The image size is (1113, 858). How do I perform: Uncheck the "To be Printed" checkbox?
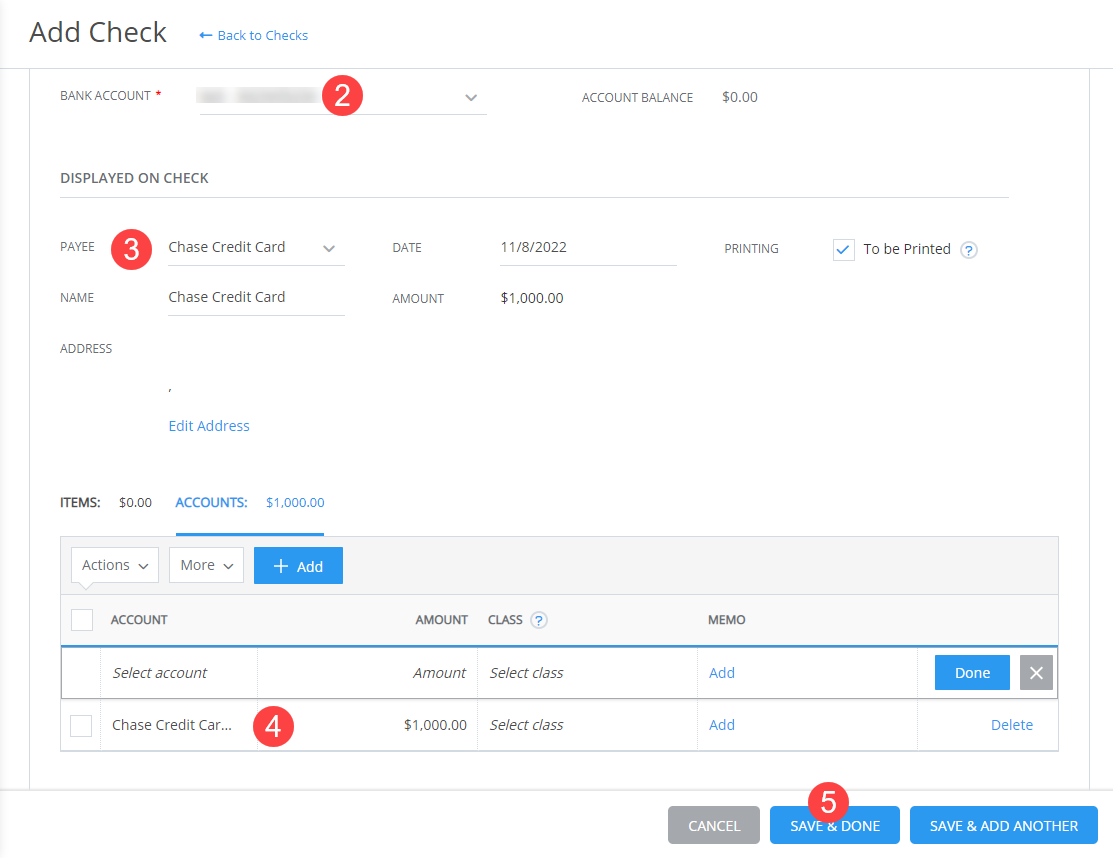point(843,249)
